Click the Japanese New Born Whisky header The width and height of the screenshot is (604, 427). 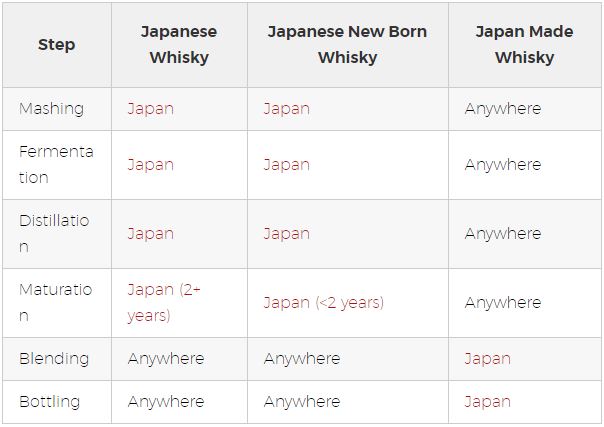[x=347, y=45]
